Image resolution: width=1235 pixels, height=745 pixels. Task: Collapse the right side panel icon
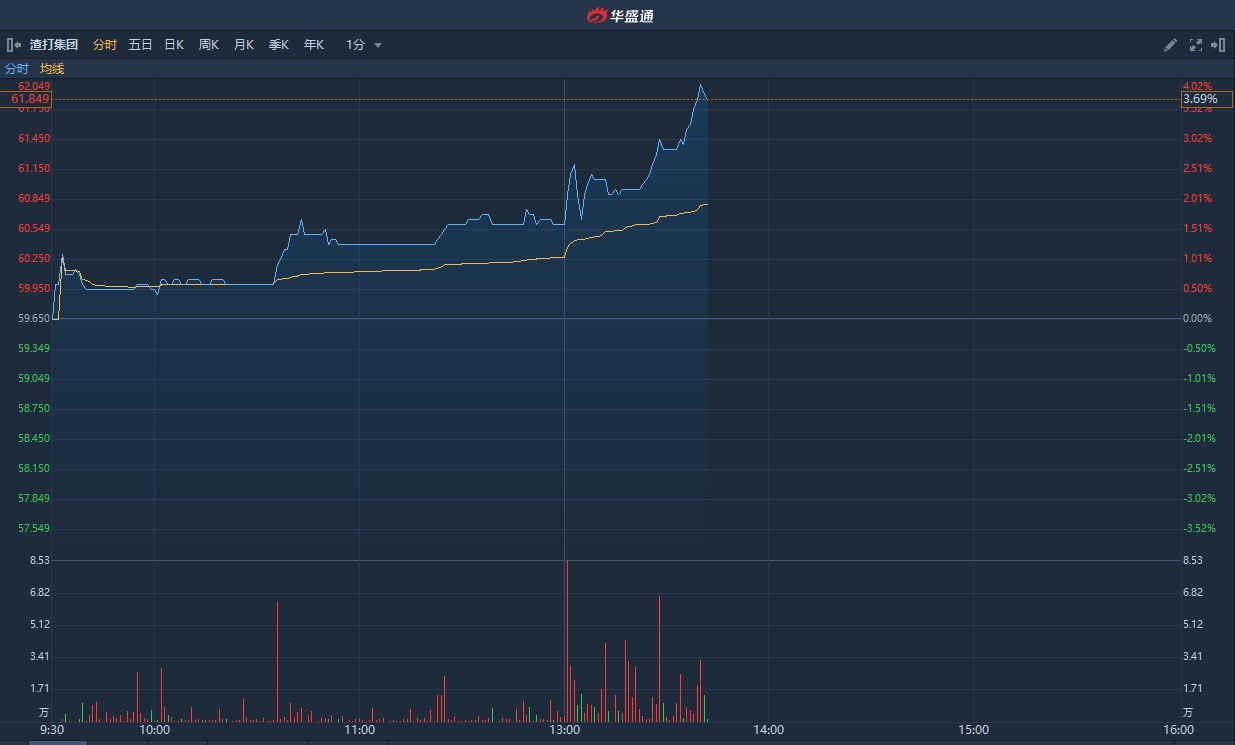(1218, 45)
